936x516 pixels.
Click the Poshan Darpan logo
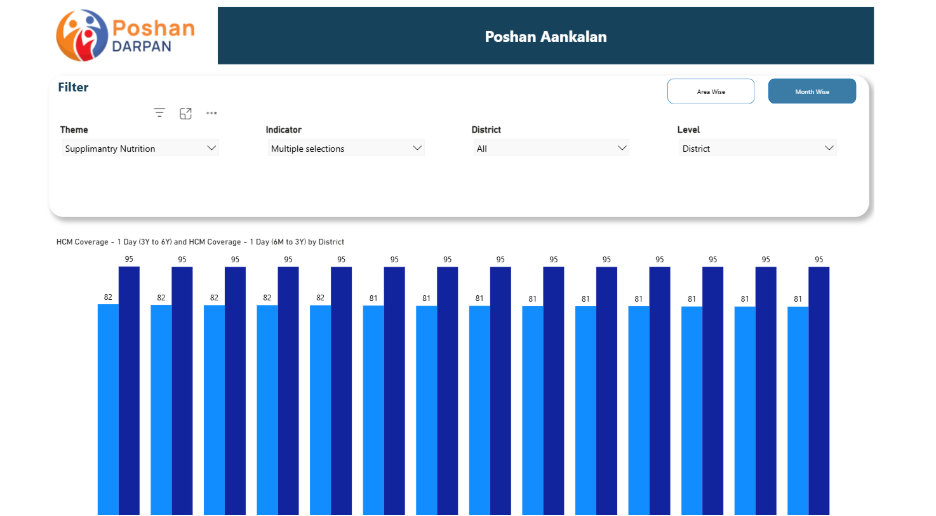(125, 35)
